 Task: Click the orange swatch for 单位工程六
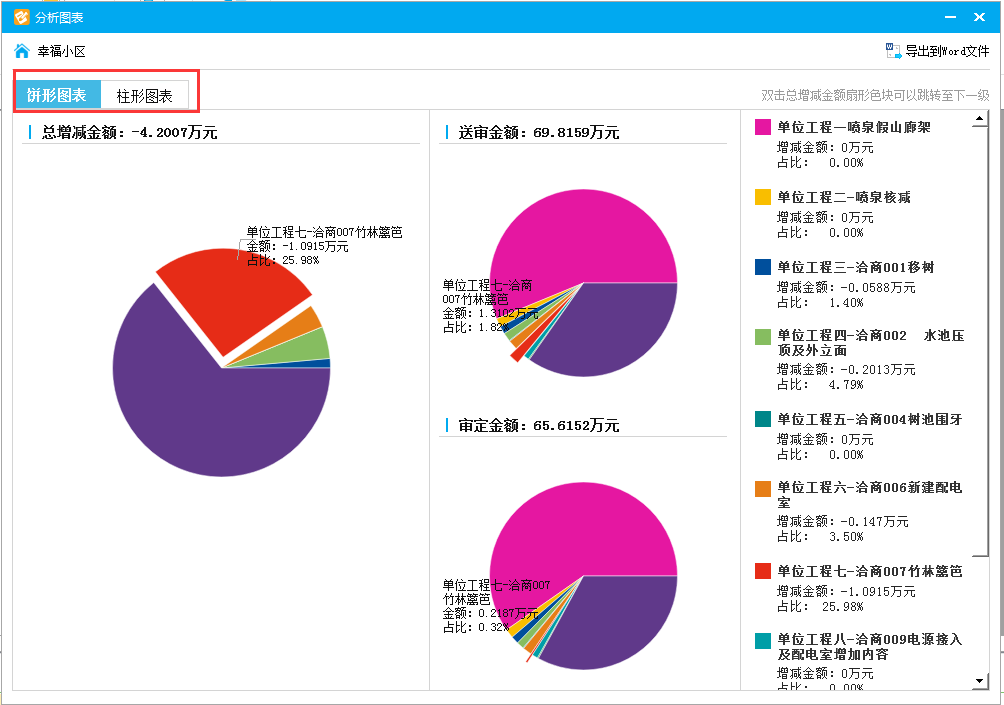coord(762,489)
